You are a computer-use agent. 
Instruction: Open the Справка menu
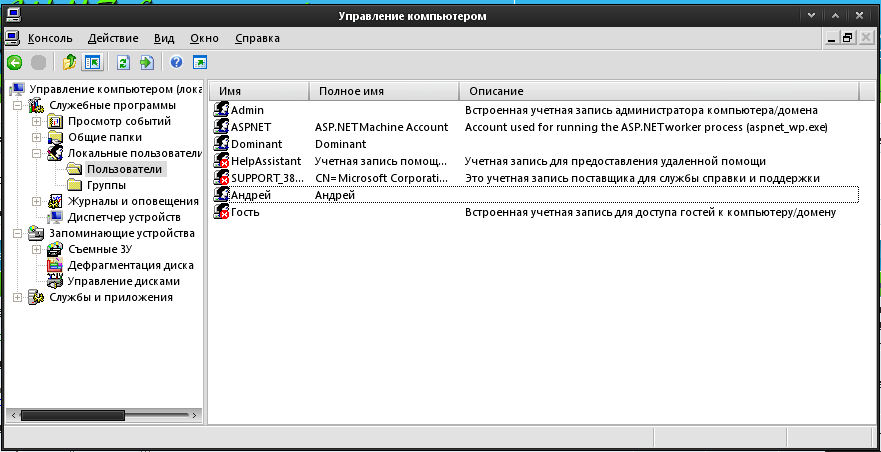tap(257, 38)
